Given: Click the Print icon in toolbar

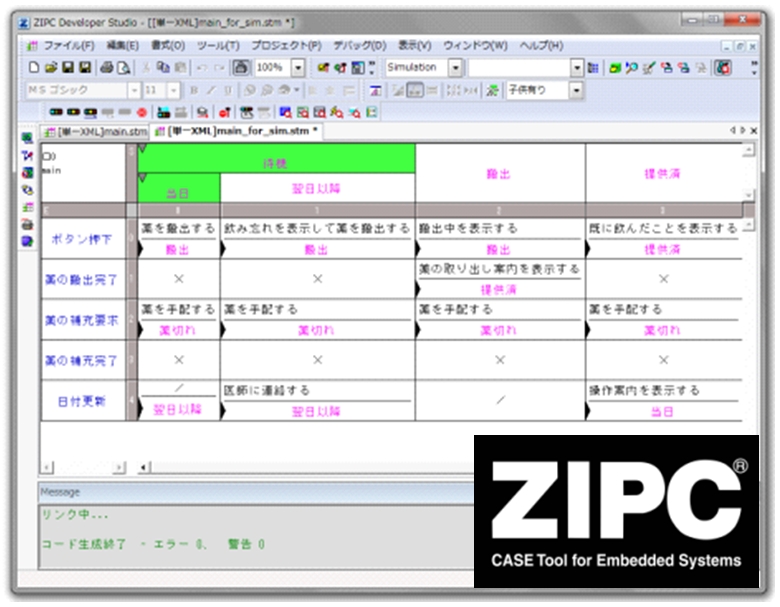Looking at the screenshot, I should pos(107,68).
